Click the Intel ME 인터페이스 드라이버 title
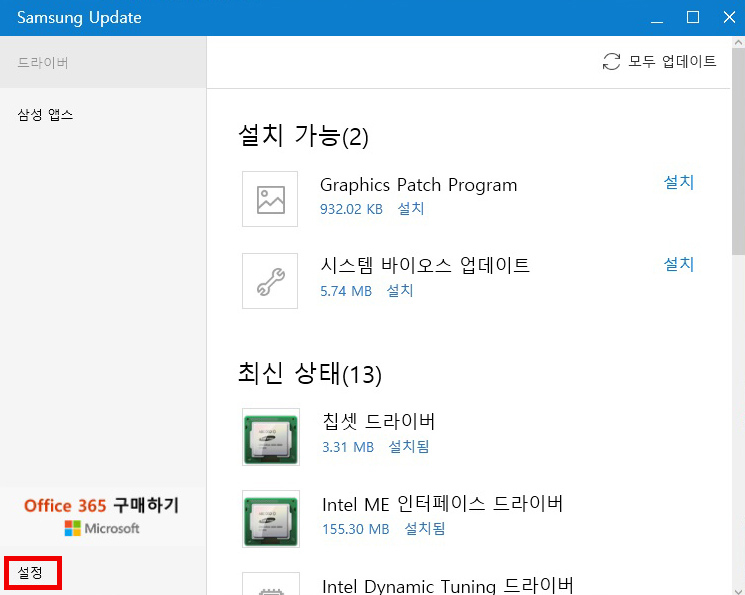The height and width of the screenshot is (595, 745). tap(442, 504)
